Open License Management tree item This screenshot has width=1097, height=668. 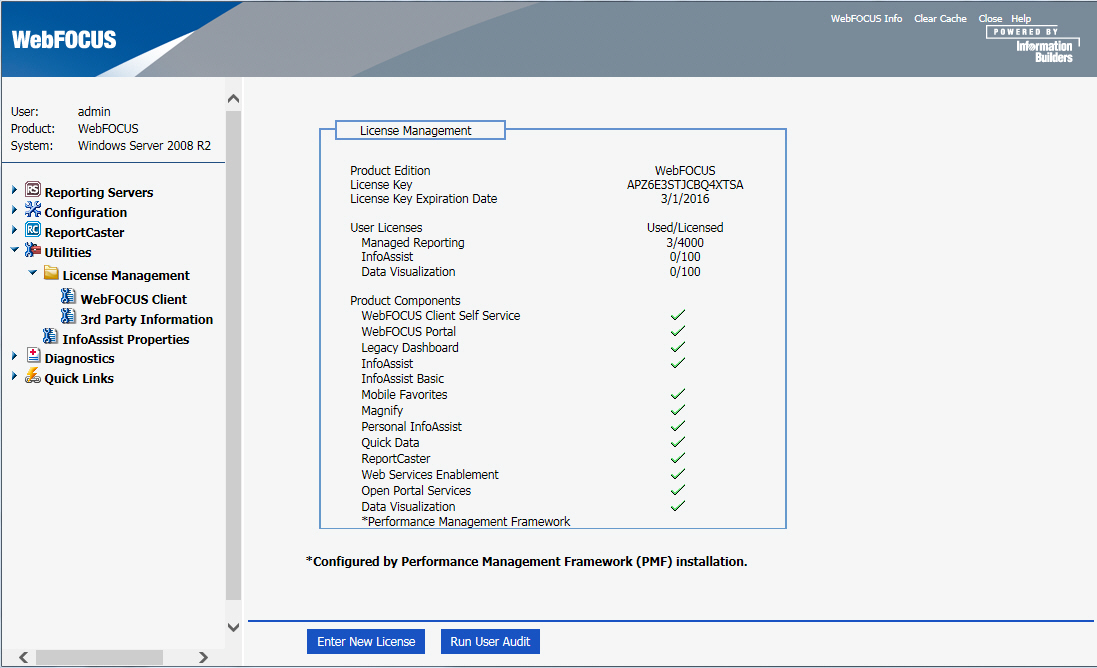(126, 276)
